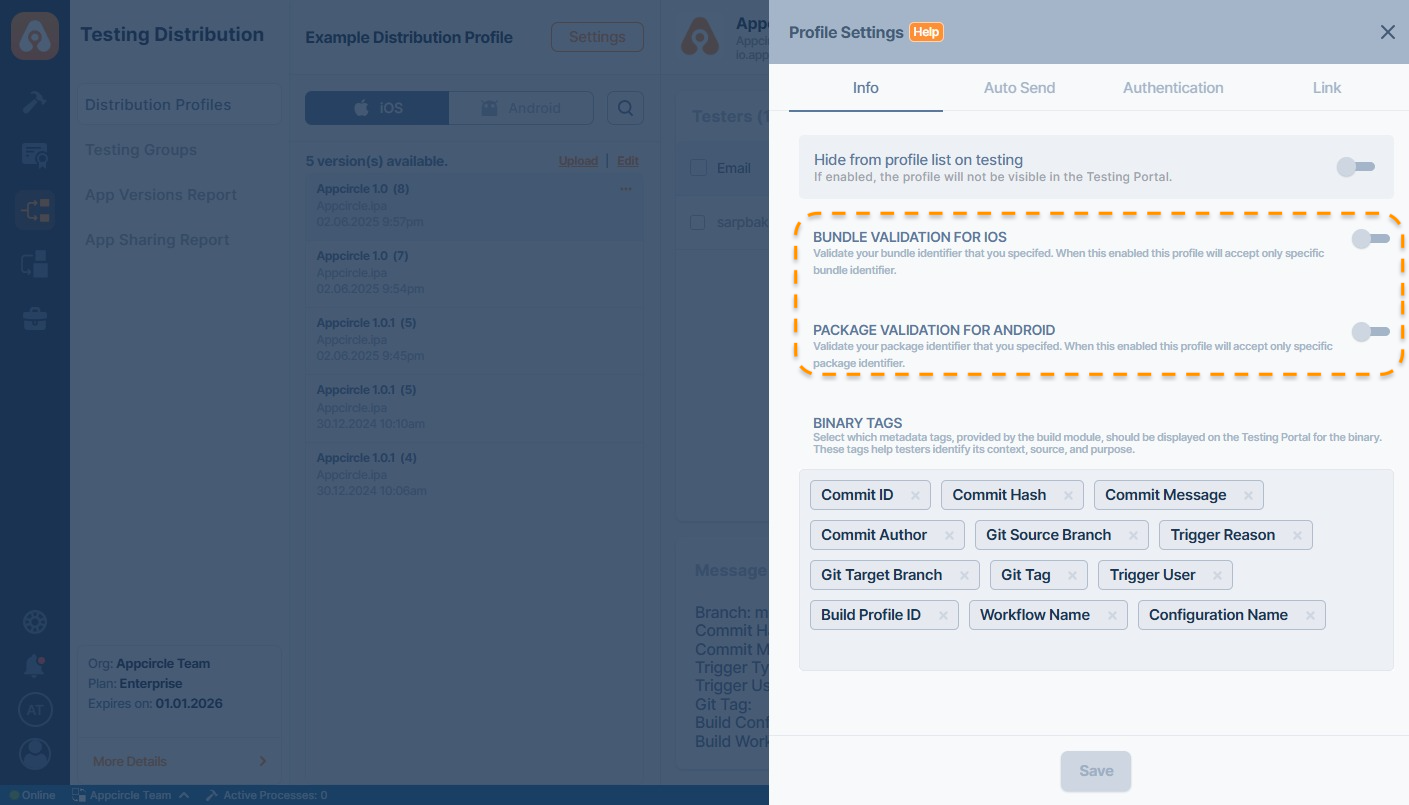Click the Save button
The width and height of the screenshot is (1409, 805).
click(x=1096, y=771)
